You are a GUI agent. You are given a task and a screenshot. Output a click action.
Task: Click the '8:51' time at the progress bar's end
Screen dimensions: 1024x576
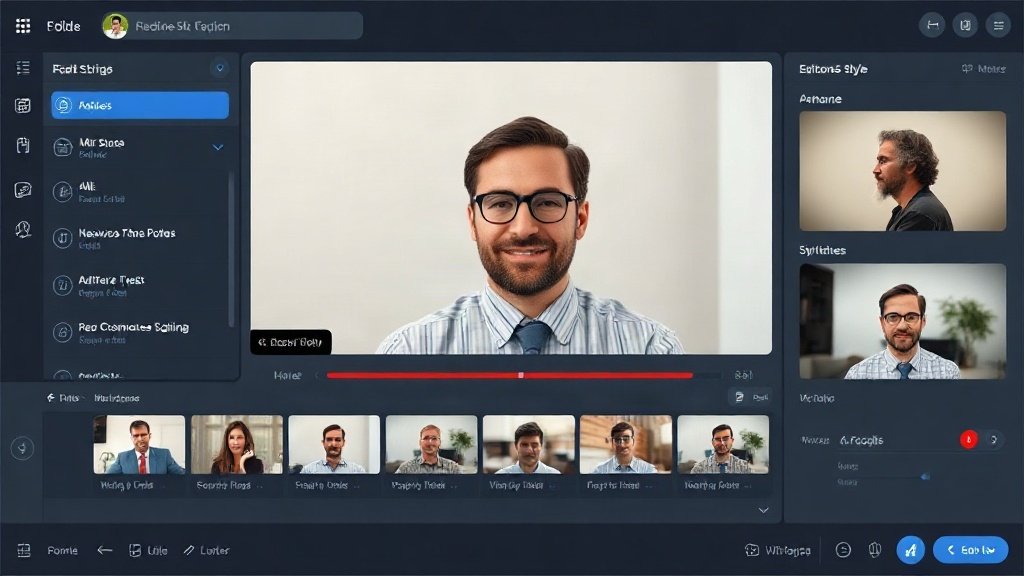(743, 375)
